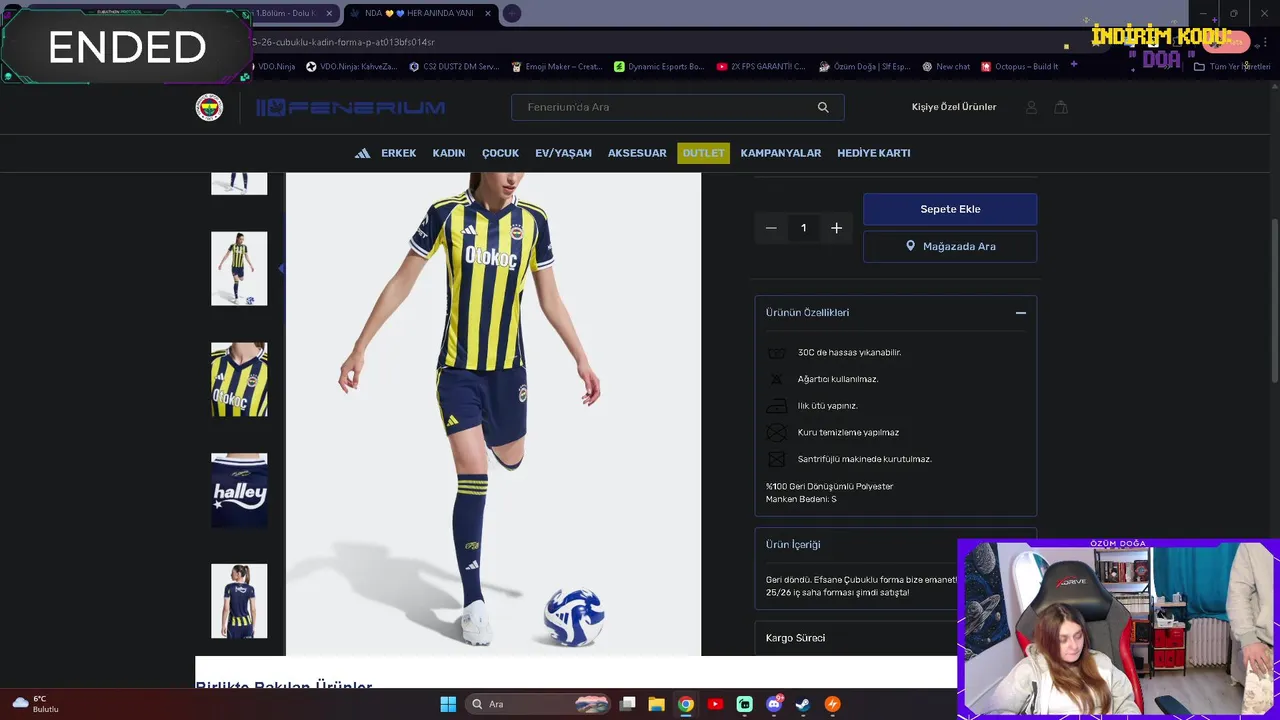Open Kişiye Özel Ürünler link
The width and height of the screenshot is (1280, 720).
click(954, 107)
